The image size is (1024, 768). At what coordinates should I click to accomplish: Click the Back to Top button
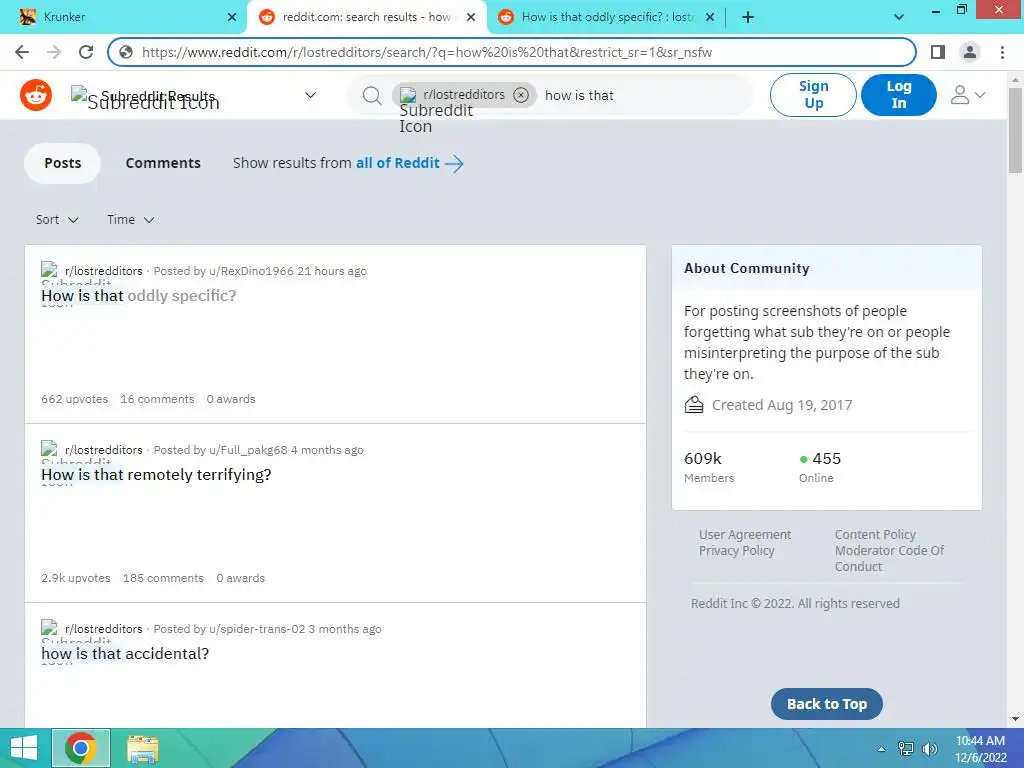pos(827,704)
